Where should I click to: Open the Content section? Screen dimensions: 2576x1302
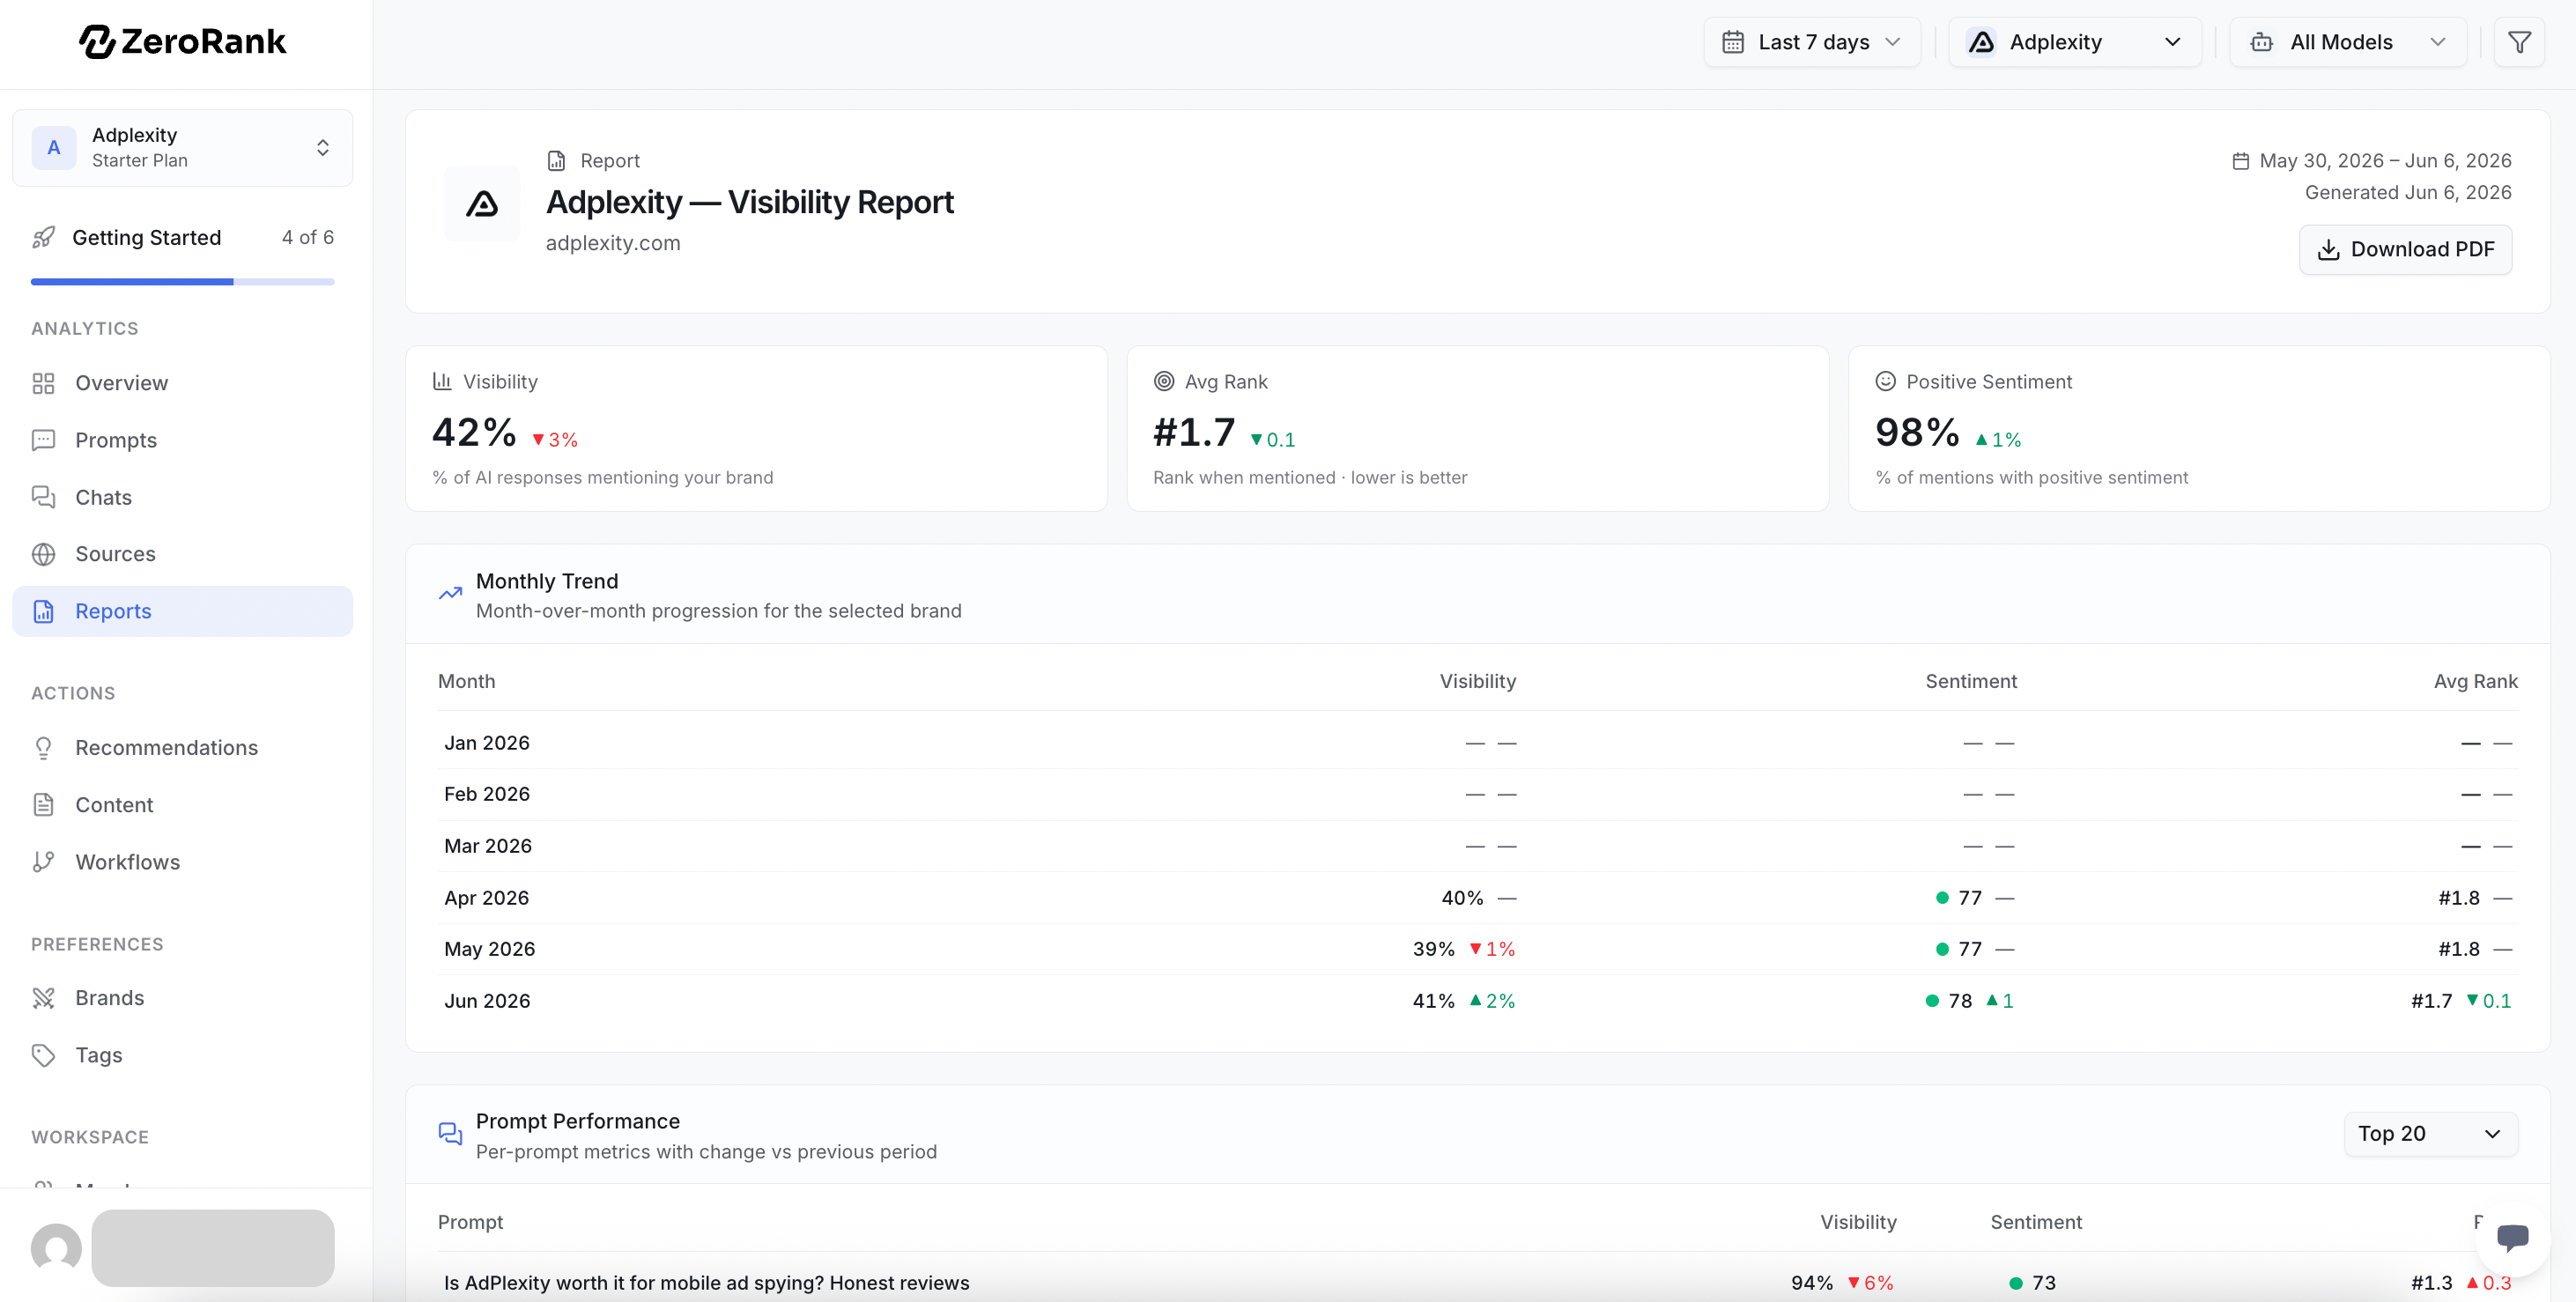(x=183, y=805)
